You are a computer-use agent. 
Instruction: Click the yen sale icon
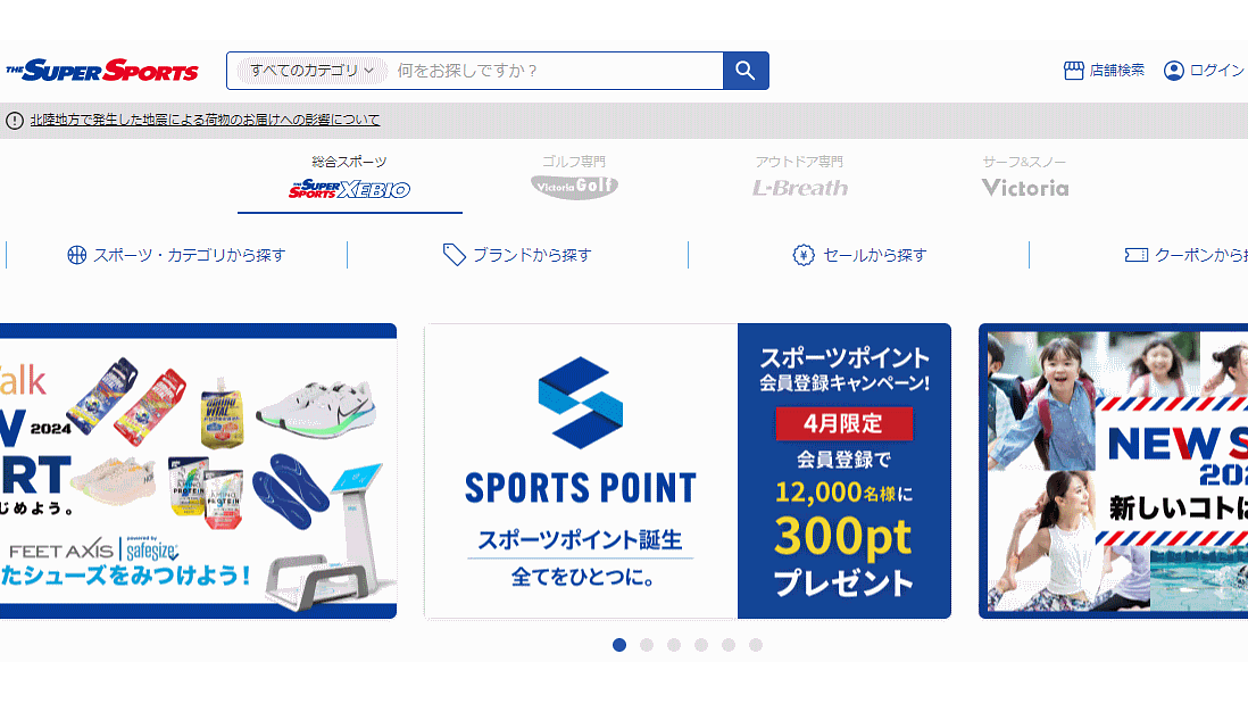[x=804, y=255]
